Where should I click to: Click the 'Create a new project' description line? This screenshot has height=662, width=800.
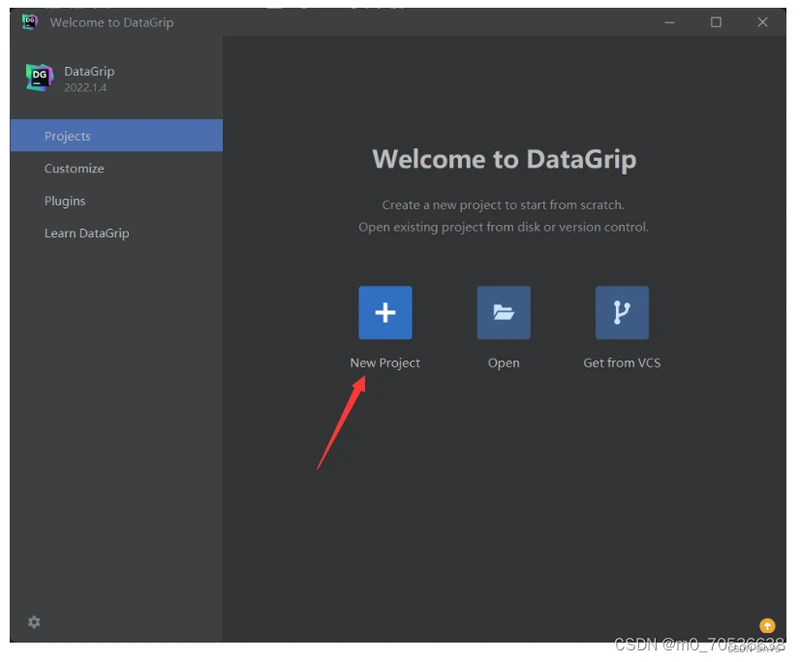click(503, 205)
